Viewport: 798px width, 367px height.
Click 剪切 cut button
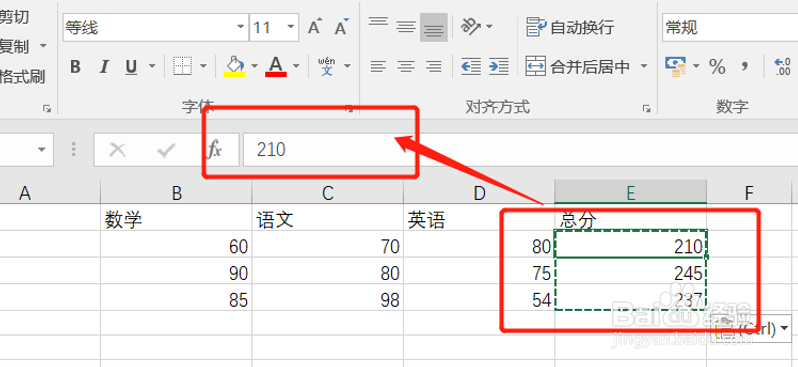(14, 17)
